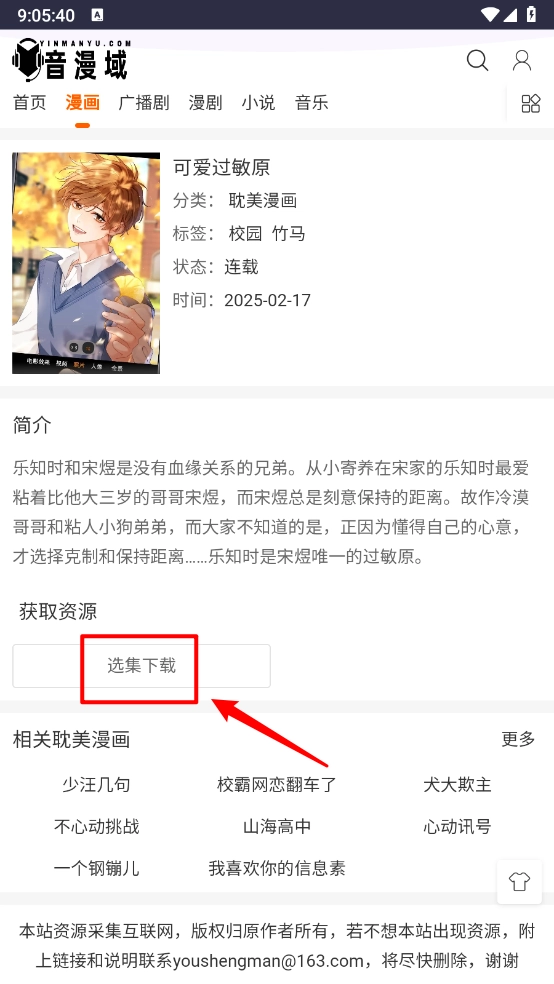Switch to the 首页 tab

[x=29, y=102]
